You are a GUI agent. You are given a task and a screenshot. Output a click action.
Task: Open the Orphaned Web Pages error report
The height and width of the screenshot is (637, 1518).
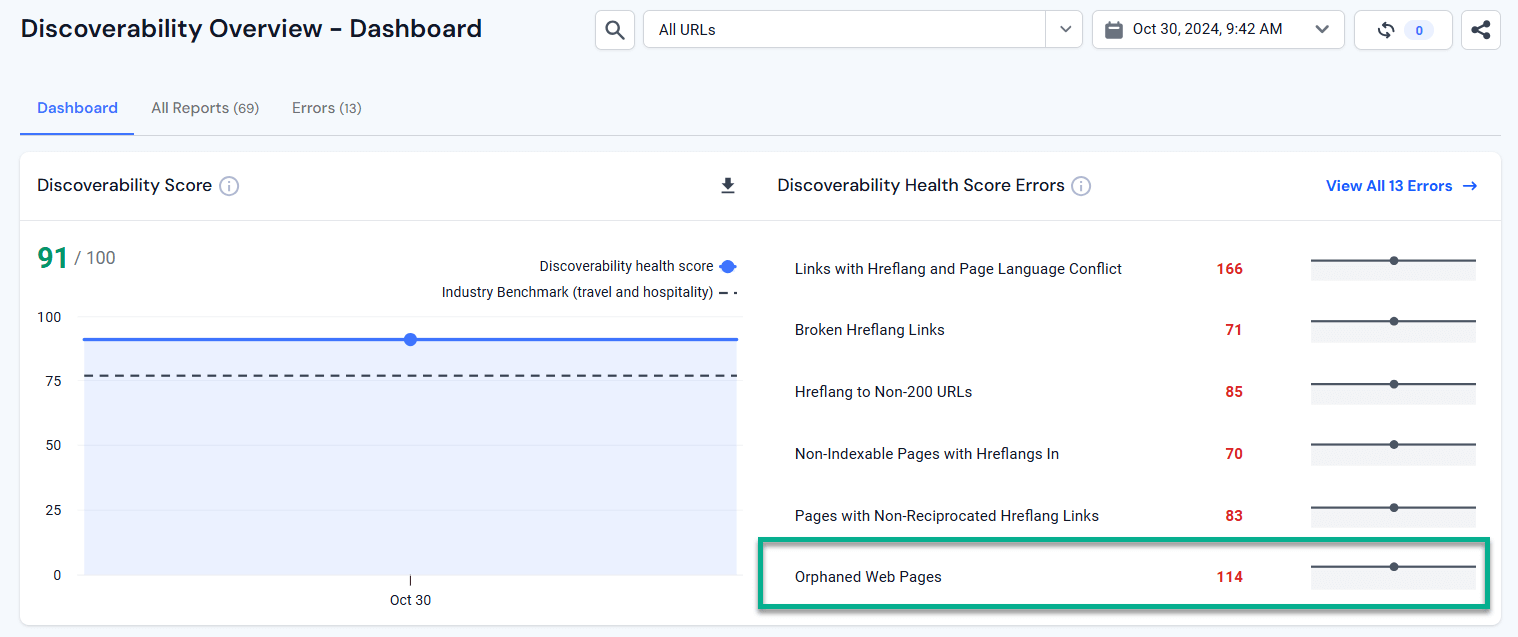point(868,576)
